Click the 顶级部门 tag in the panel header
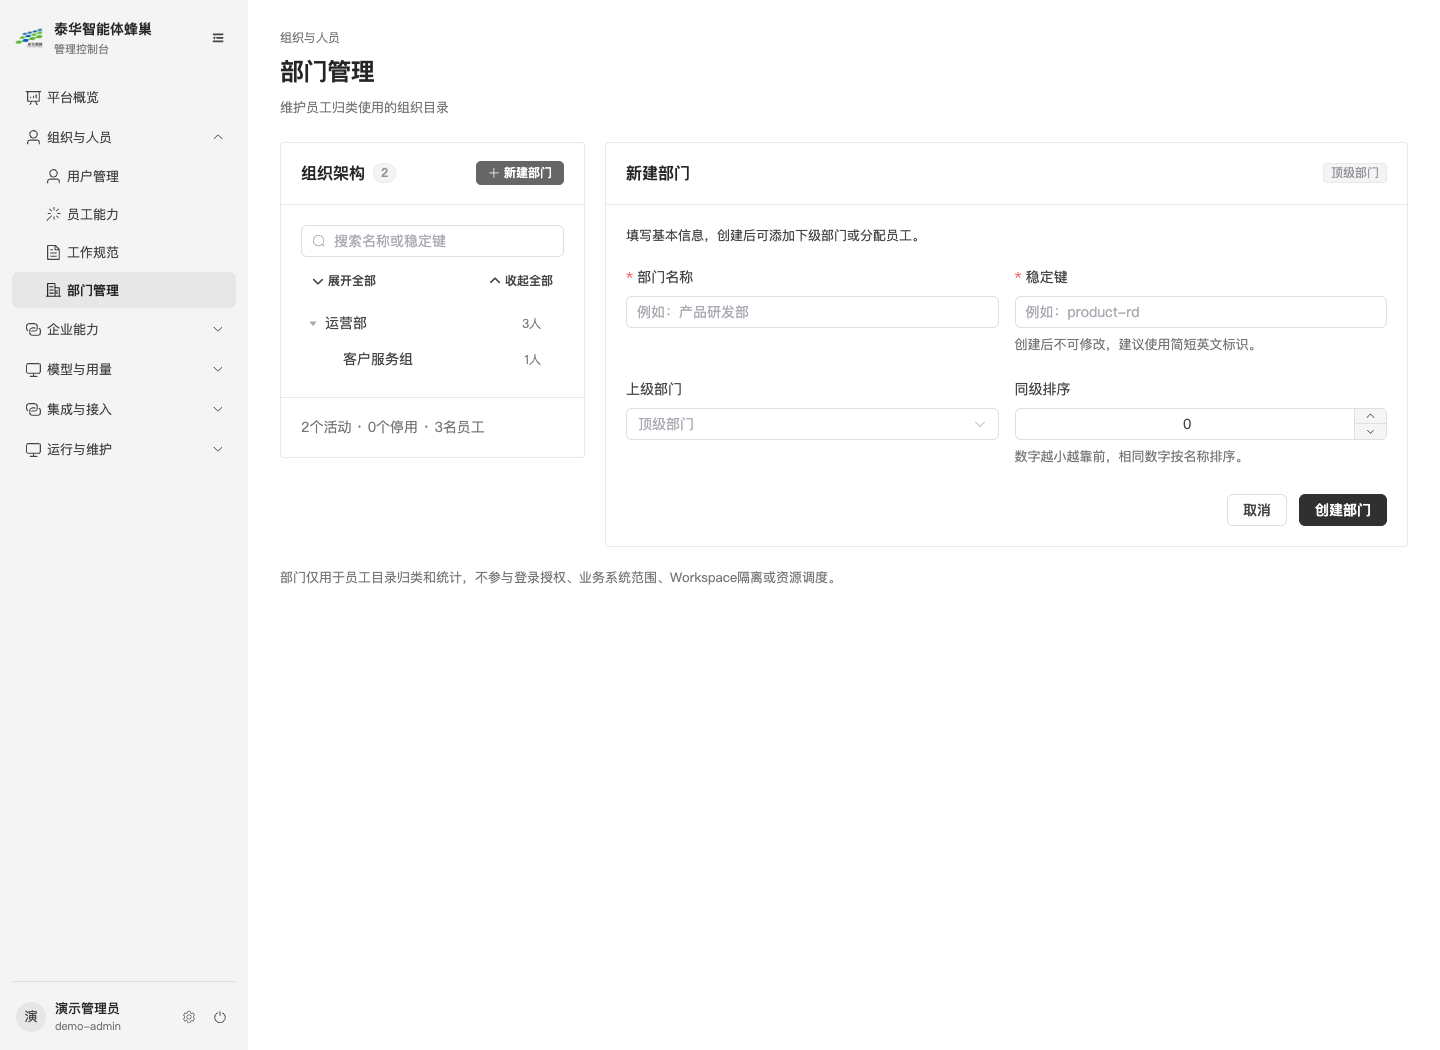1440x1050 pixels. 1355,173
